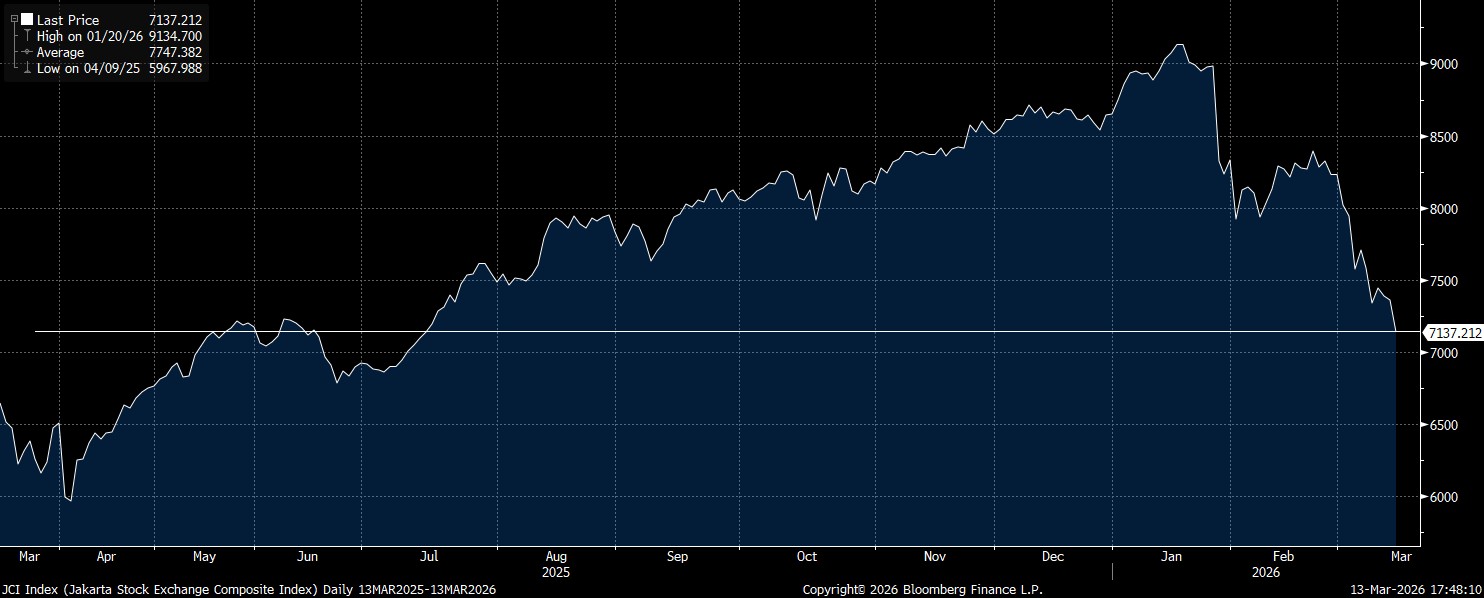Click the Bloomberg Finance copyright text

(x=922, y=590)
